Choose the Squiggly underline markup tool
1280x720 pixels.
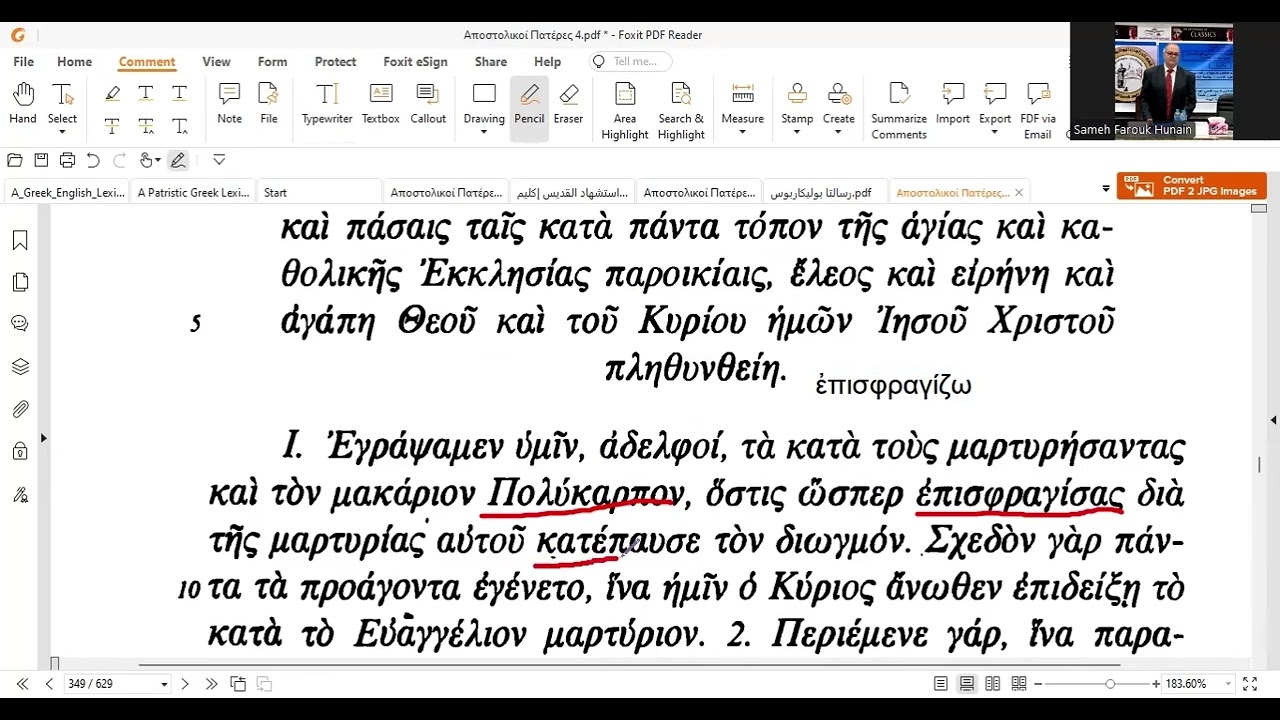click(146, 93)
